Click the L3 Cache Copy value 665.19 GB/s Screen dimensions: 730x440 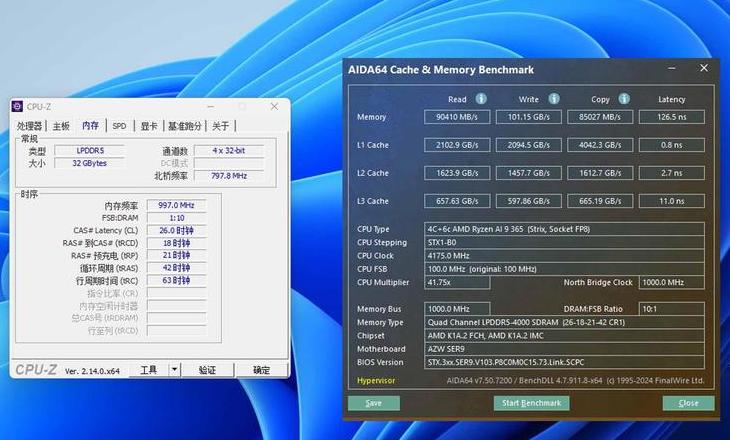click(x=600, y=201)
